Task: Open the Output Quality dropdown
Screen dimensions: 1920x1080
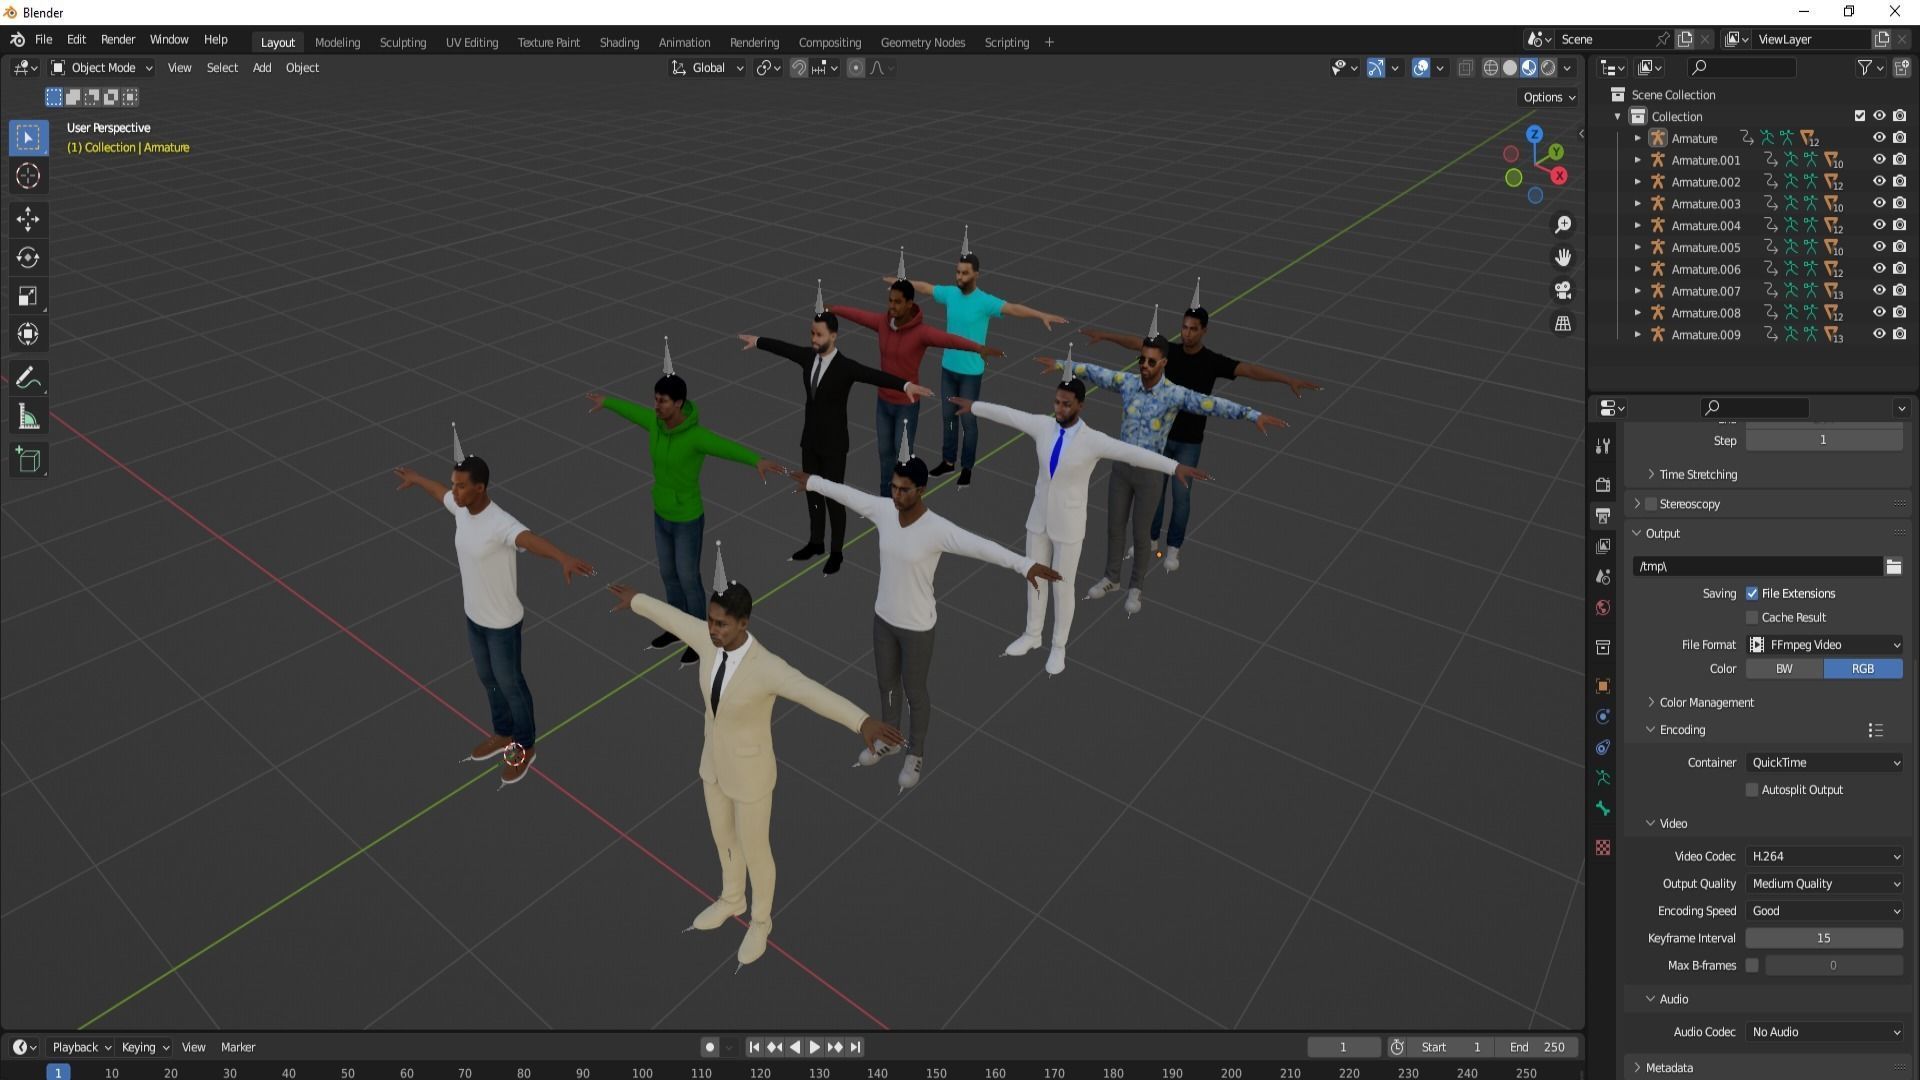Action: point(1824,884)
